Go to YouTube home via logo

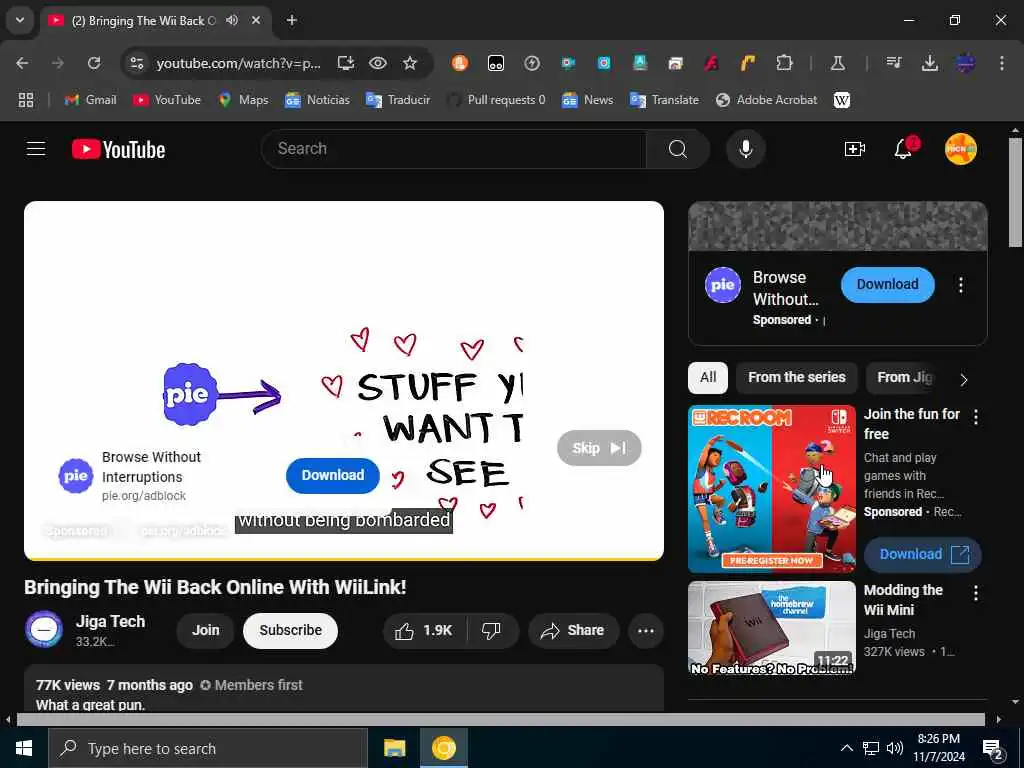coord(118,150)
